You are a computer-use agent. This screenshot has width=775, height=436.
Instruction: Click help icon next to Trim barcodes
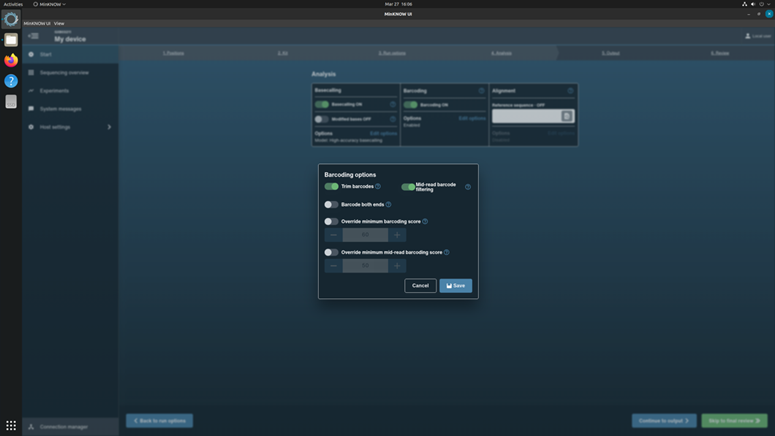point(378,187)
